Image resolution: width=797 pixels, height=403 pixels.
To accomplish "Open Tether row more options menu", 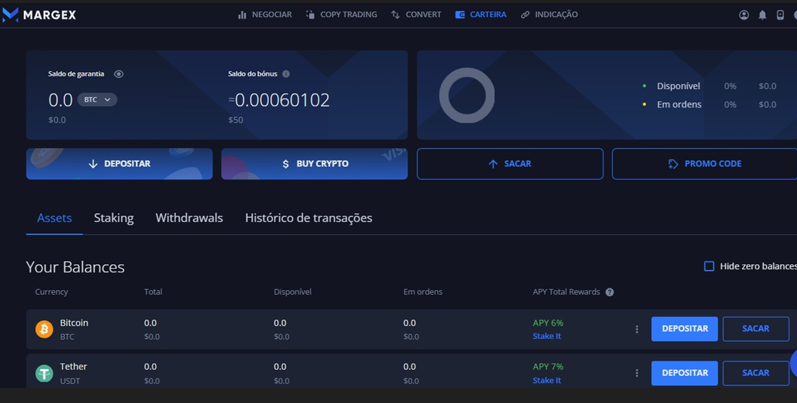I will coord(637,373).
